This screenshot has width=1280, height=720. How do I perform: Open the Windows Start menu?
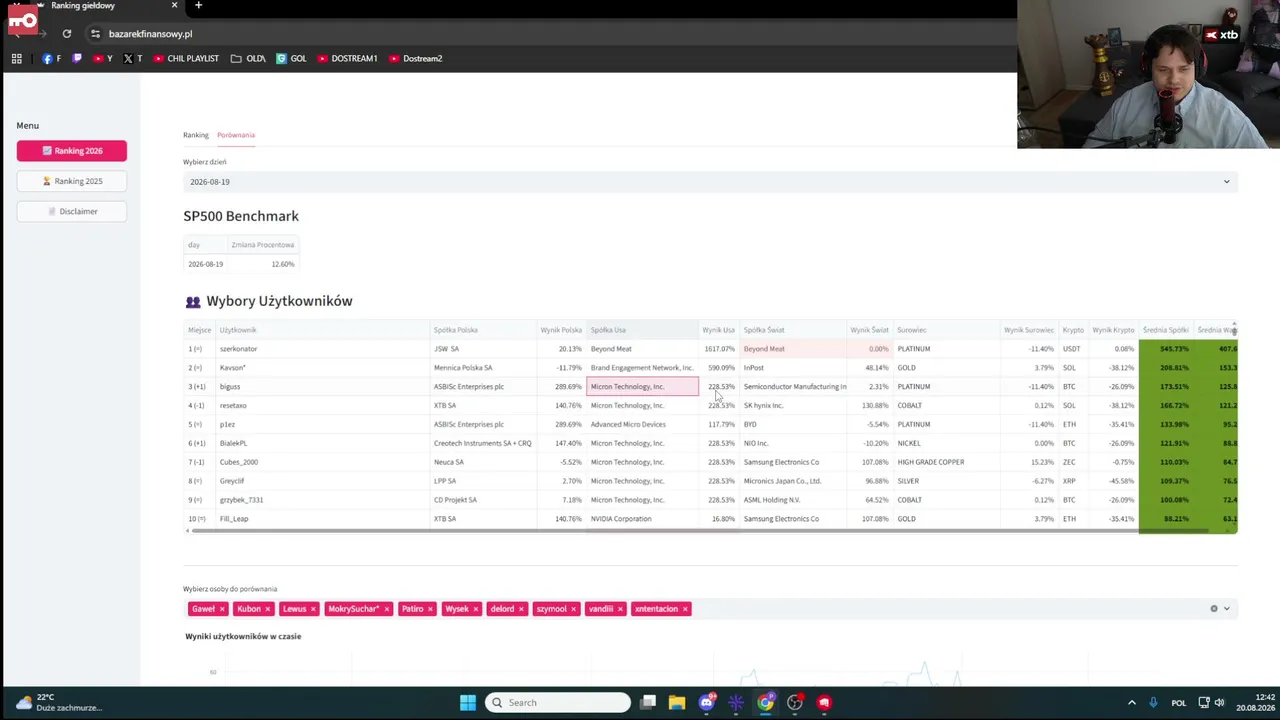[468, 702]
